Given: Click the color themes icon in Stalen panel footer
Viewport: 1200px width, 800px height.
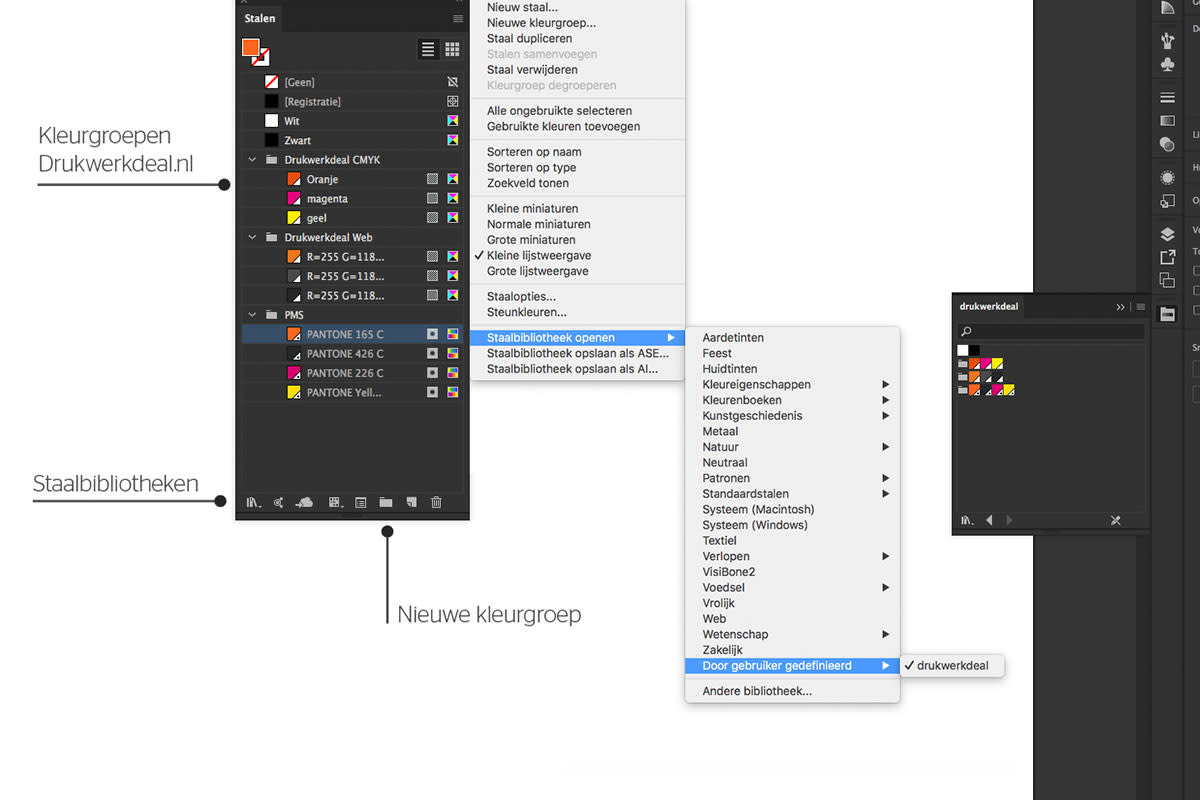Looking at the screenshot, I should pyautogui.click(x=279, y=502).
